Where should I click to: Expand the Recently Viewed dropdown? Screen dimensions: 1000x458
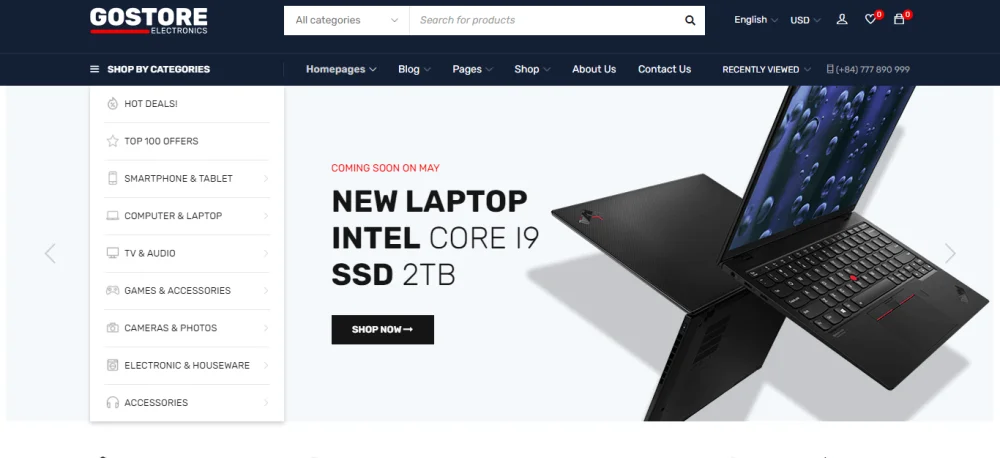tap(766, 70)
